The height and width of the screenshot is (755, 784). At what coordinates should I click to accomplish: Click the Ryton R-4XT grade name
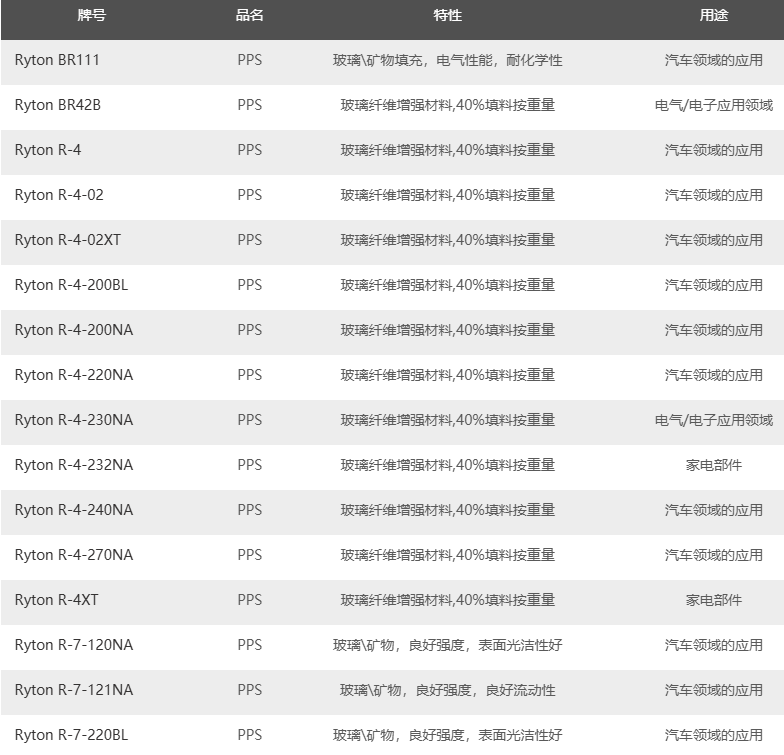56,600
